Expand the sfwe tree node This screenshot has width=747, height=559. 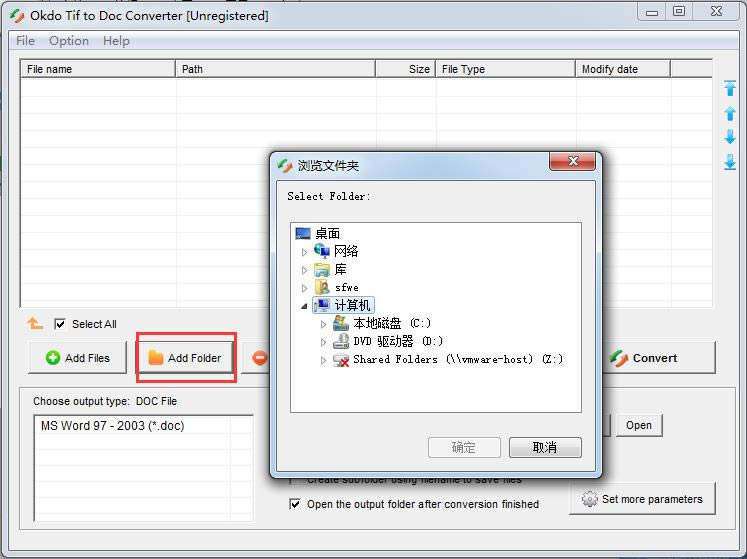(x=304, y=288)
